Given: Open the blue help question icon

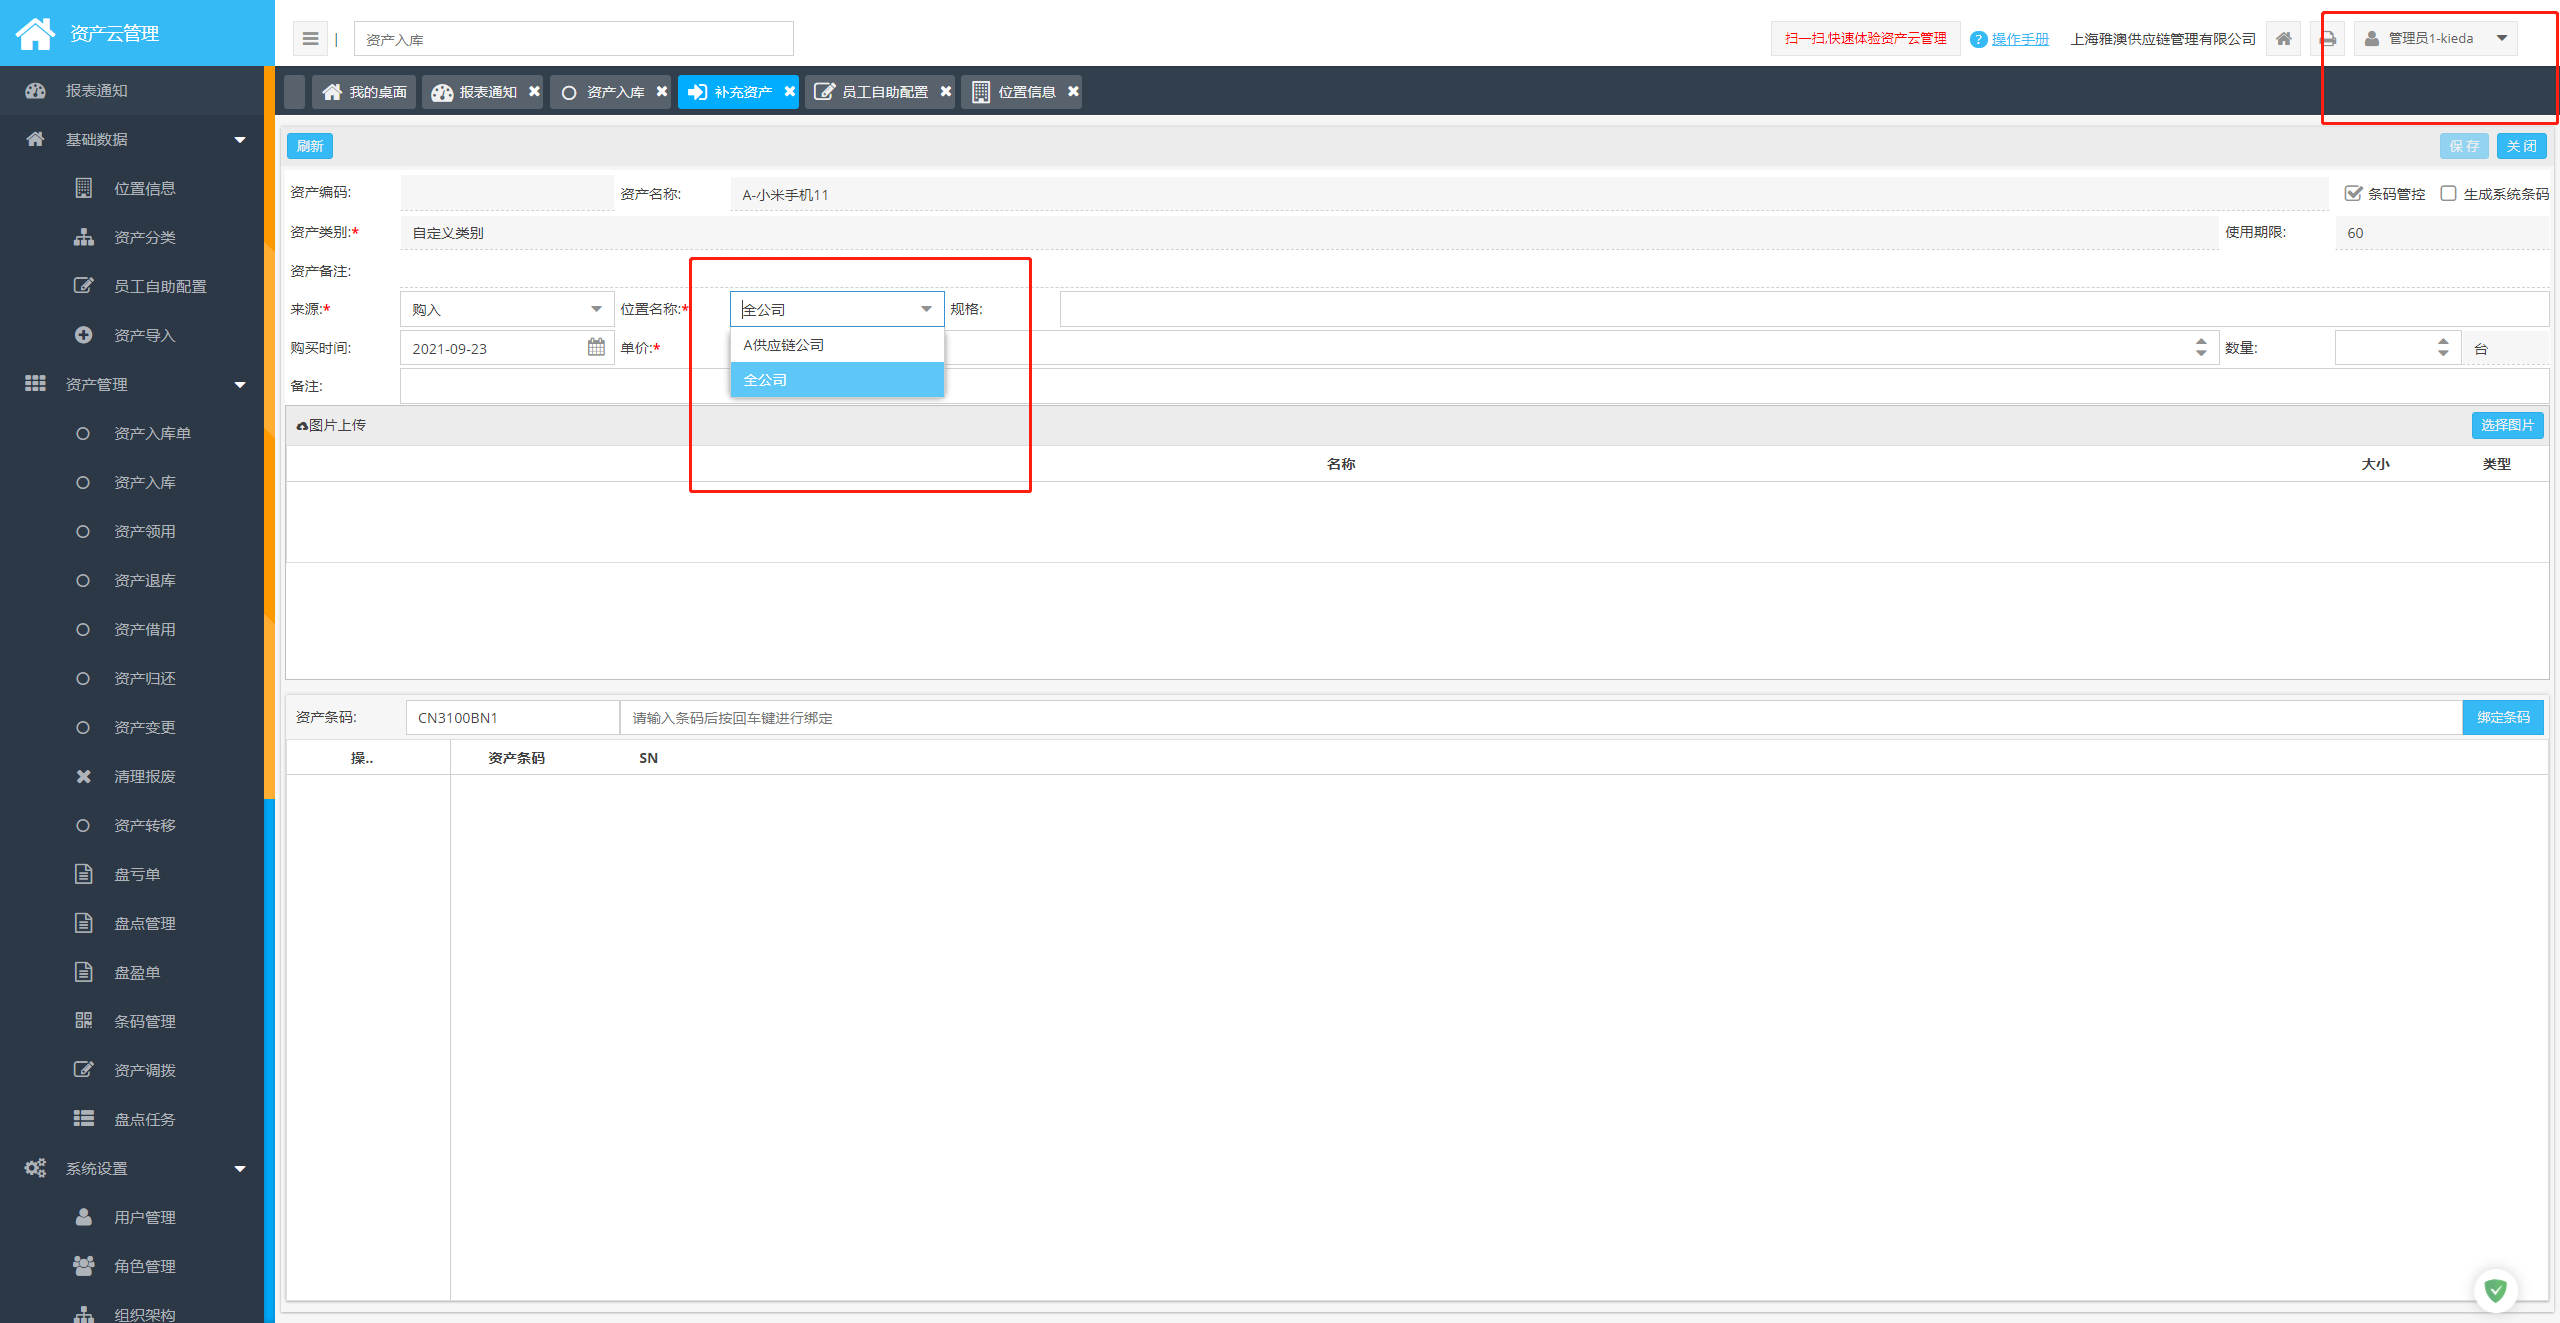Looking at the screenshot, I should (1978, 39).
